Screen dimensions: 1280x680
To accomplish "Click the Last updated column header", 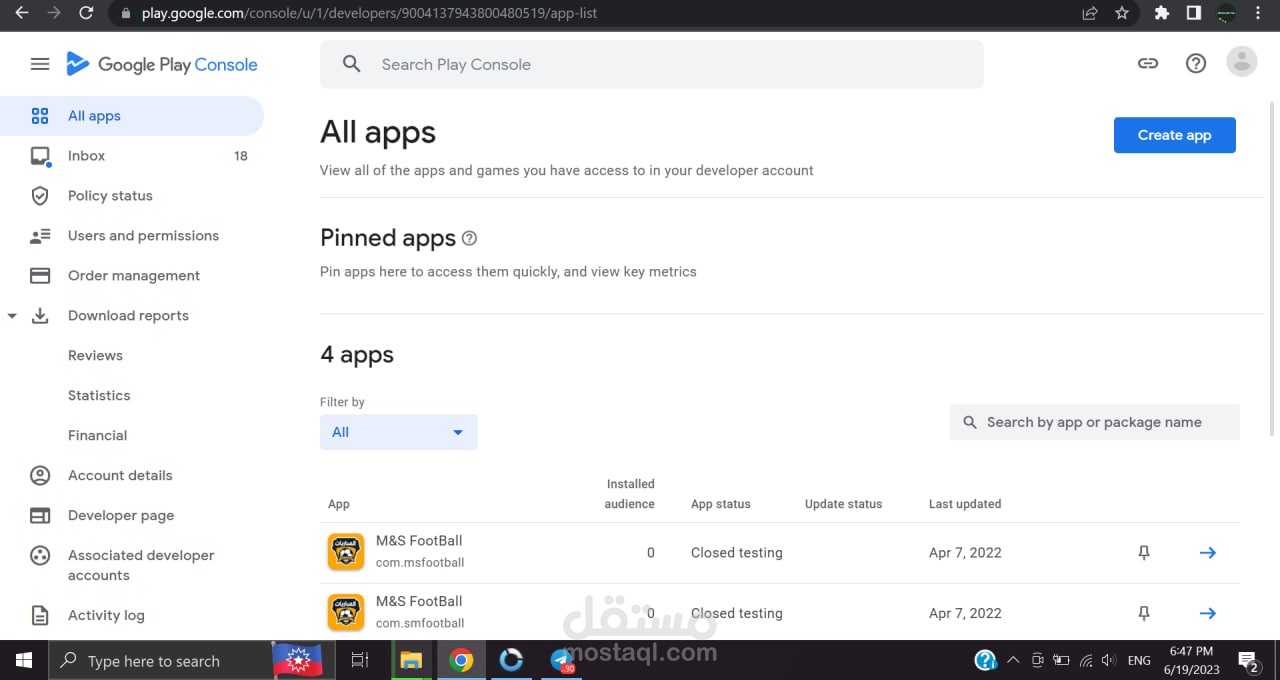I will pyautogui.click(x=965, y=504).
